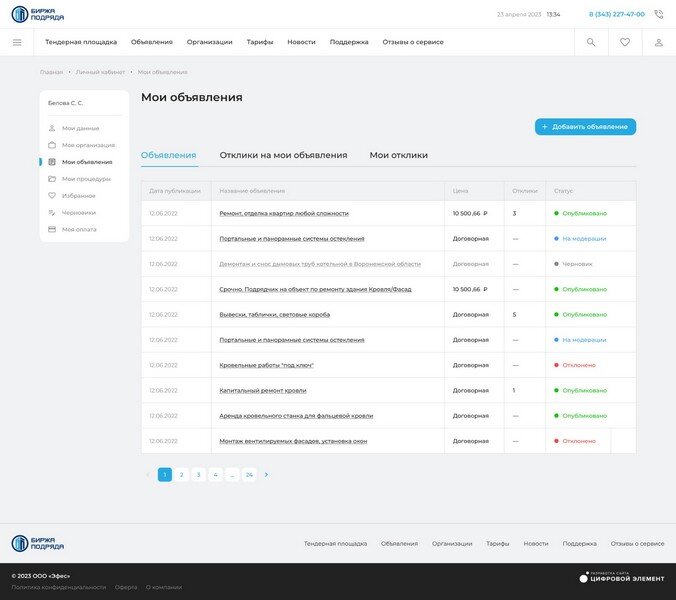Open Отзывы о сервисе in top menu
The image size is (676, 600).
[x=413, y=42]
